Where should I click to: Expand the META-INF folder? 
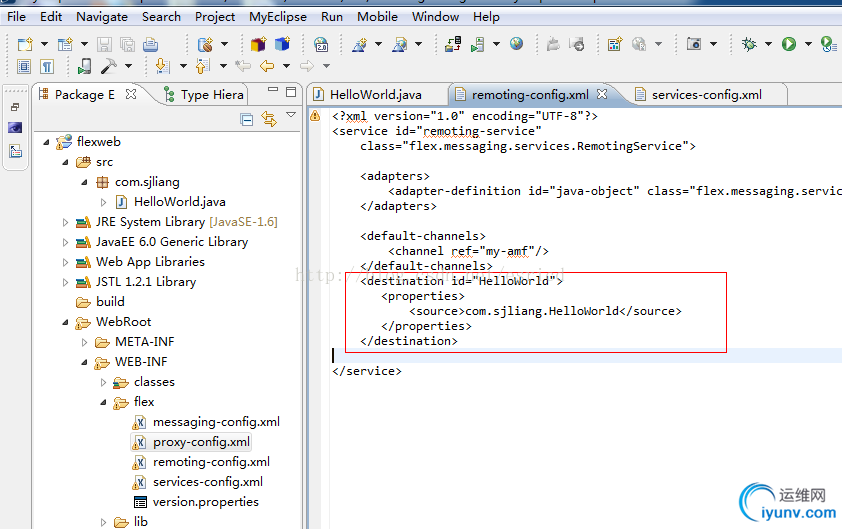[x=84, y=342]
